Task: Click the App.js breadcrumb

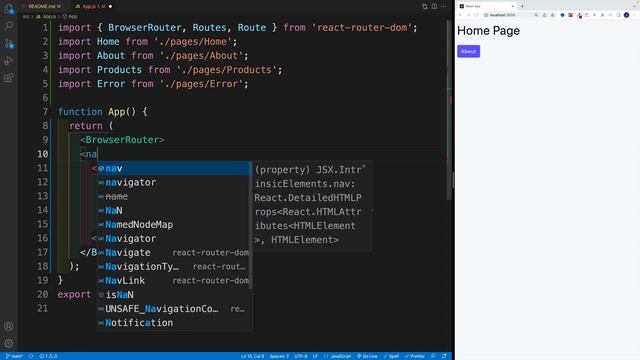Action: coord(46,17)
